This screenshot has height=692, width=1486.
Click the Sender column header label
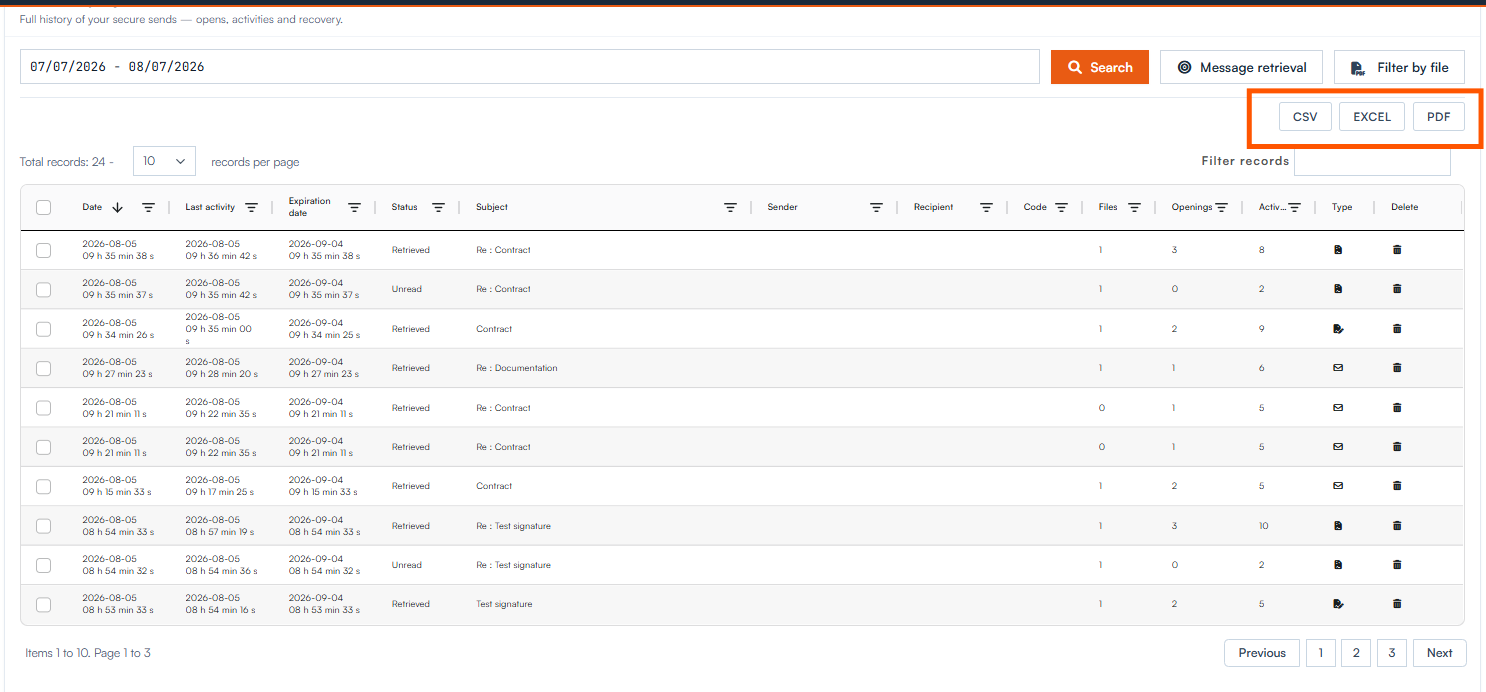783,207
